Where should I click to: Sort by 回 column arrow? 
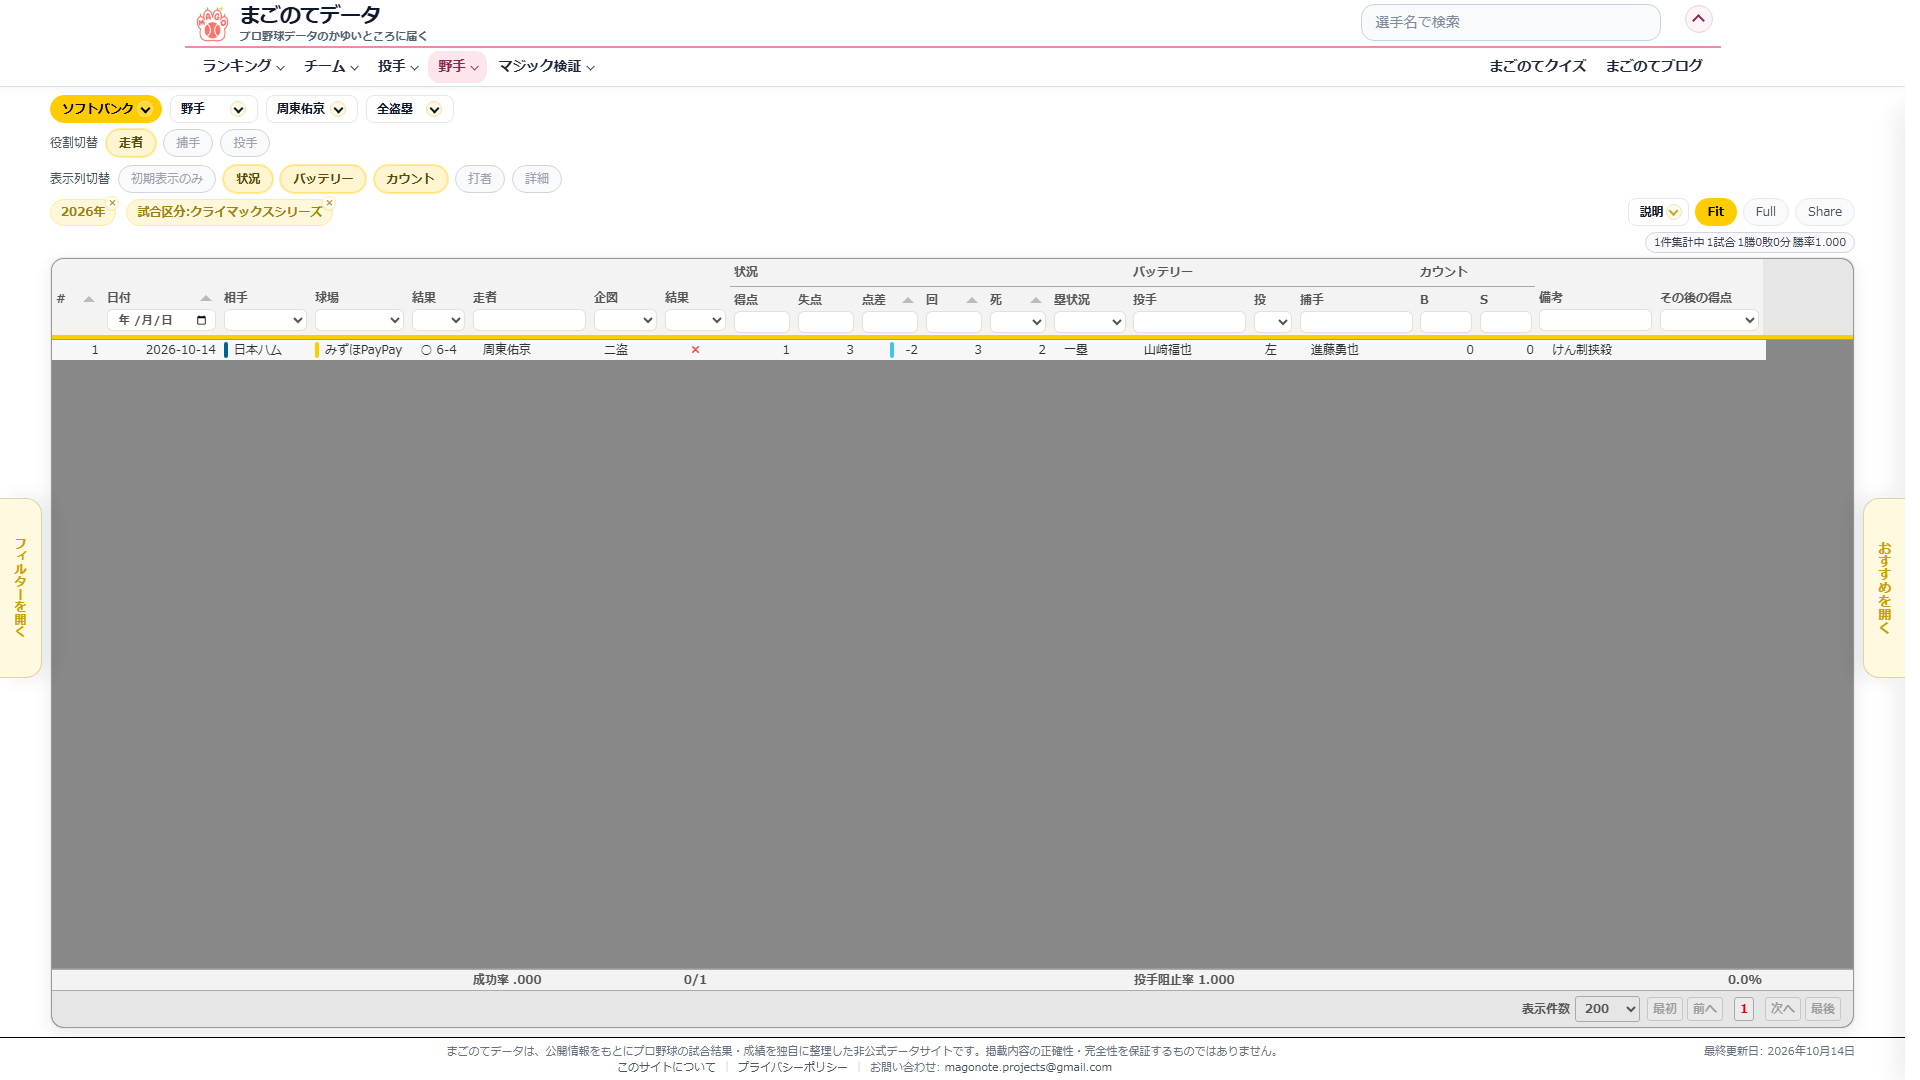[x=972, y=300]
